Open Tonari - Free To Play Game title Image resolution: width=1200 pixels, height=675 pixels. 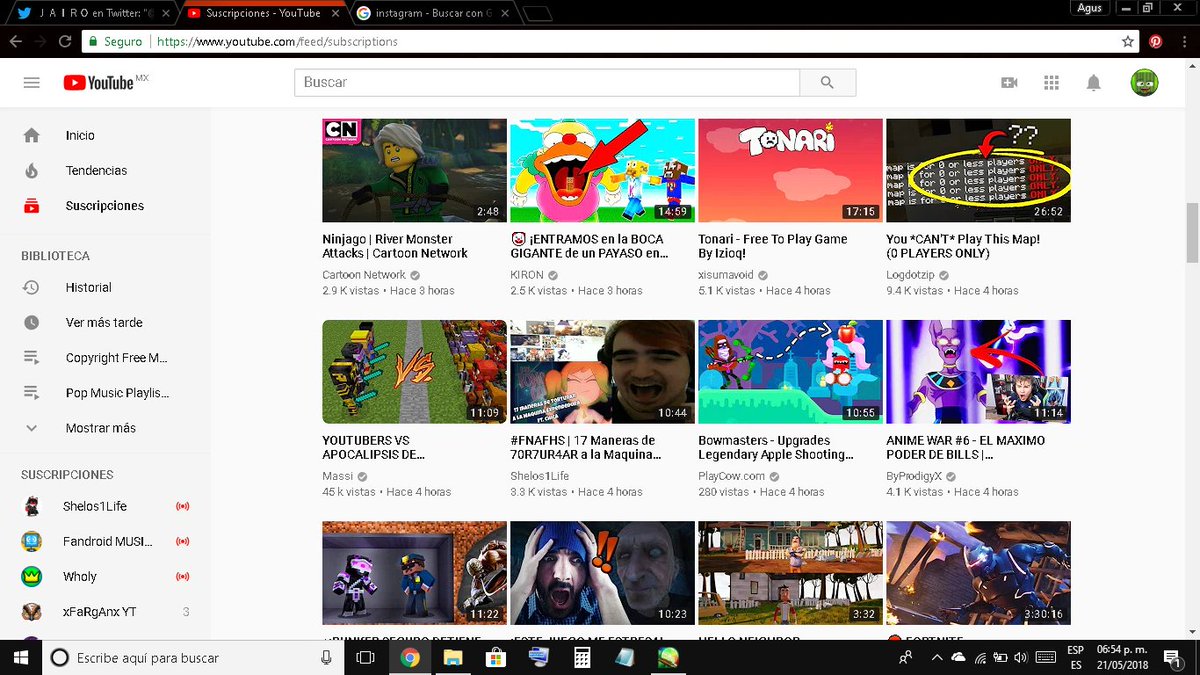[773, 246]
